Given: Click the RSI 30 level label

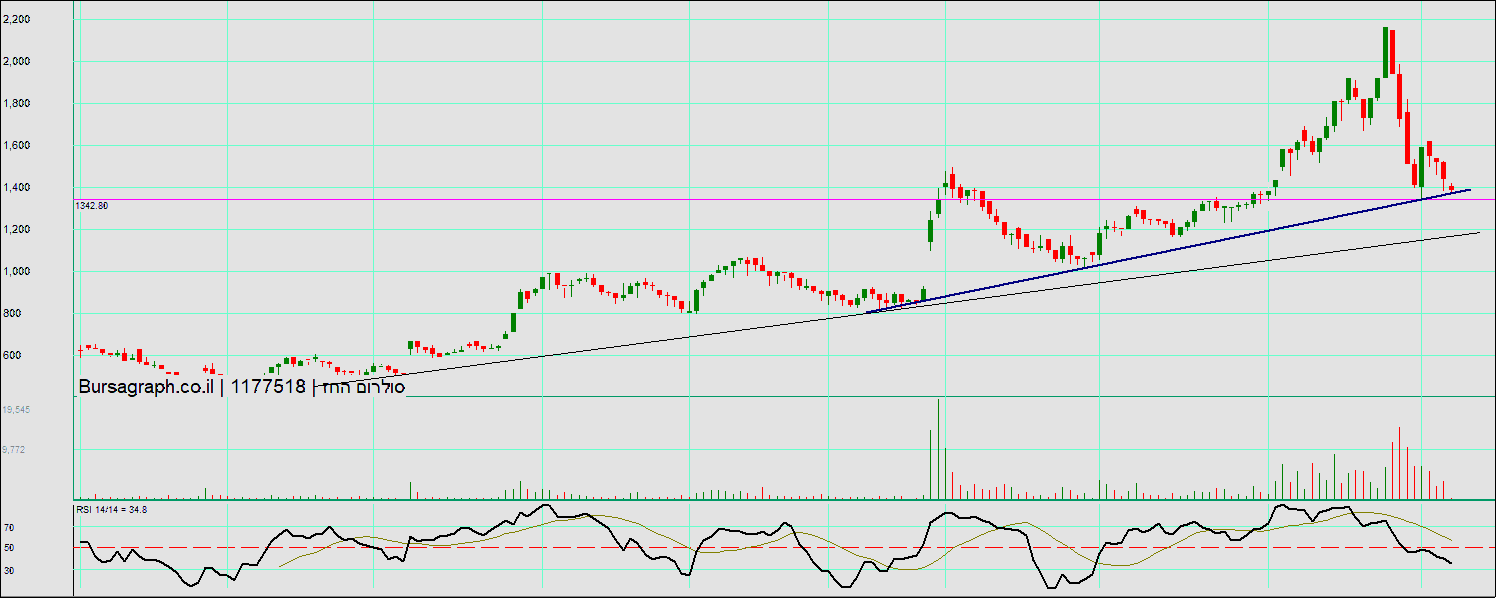Looking at the screenshot, I should tap(8, 570).
